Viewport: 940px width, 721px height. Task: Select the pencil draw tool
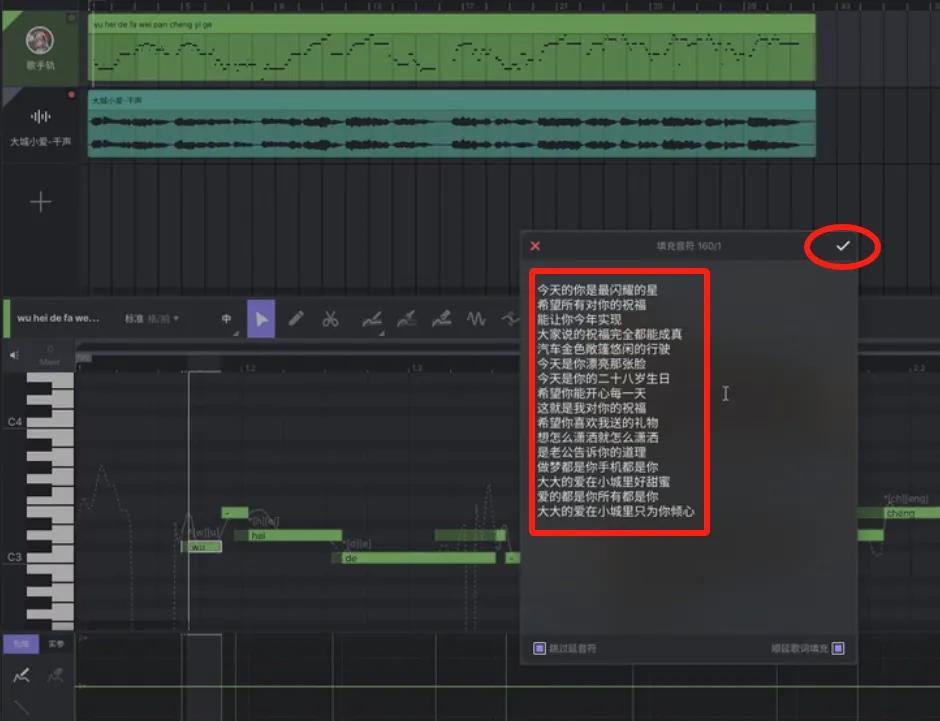tap(296, 319)
